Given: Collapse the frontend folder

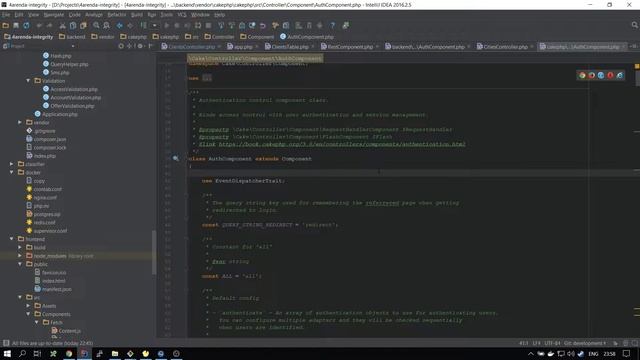Looking at the screenshot, I should (x=11, y=239).
